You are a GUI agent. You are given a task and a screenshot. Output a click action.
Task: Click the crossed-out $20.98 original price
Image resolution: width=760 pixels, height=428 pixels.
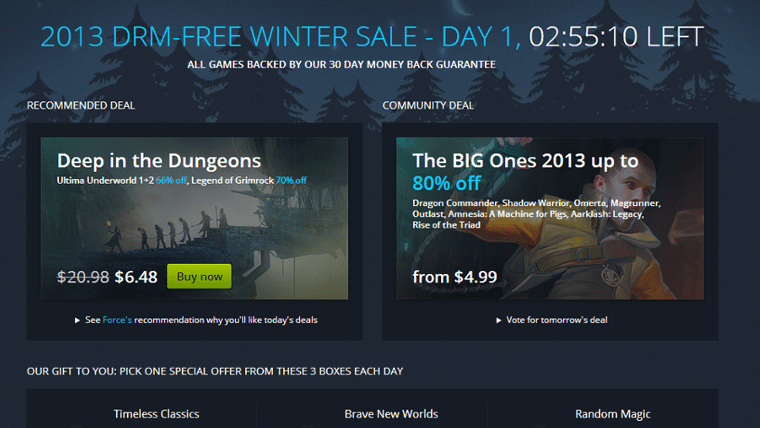tap(83, 277)
